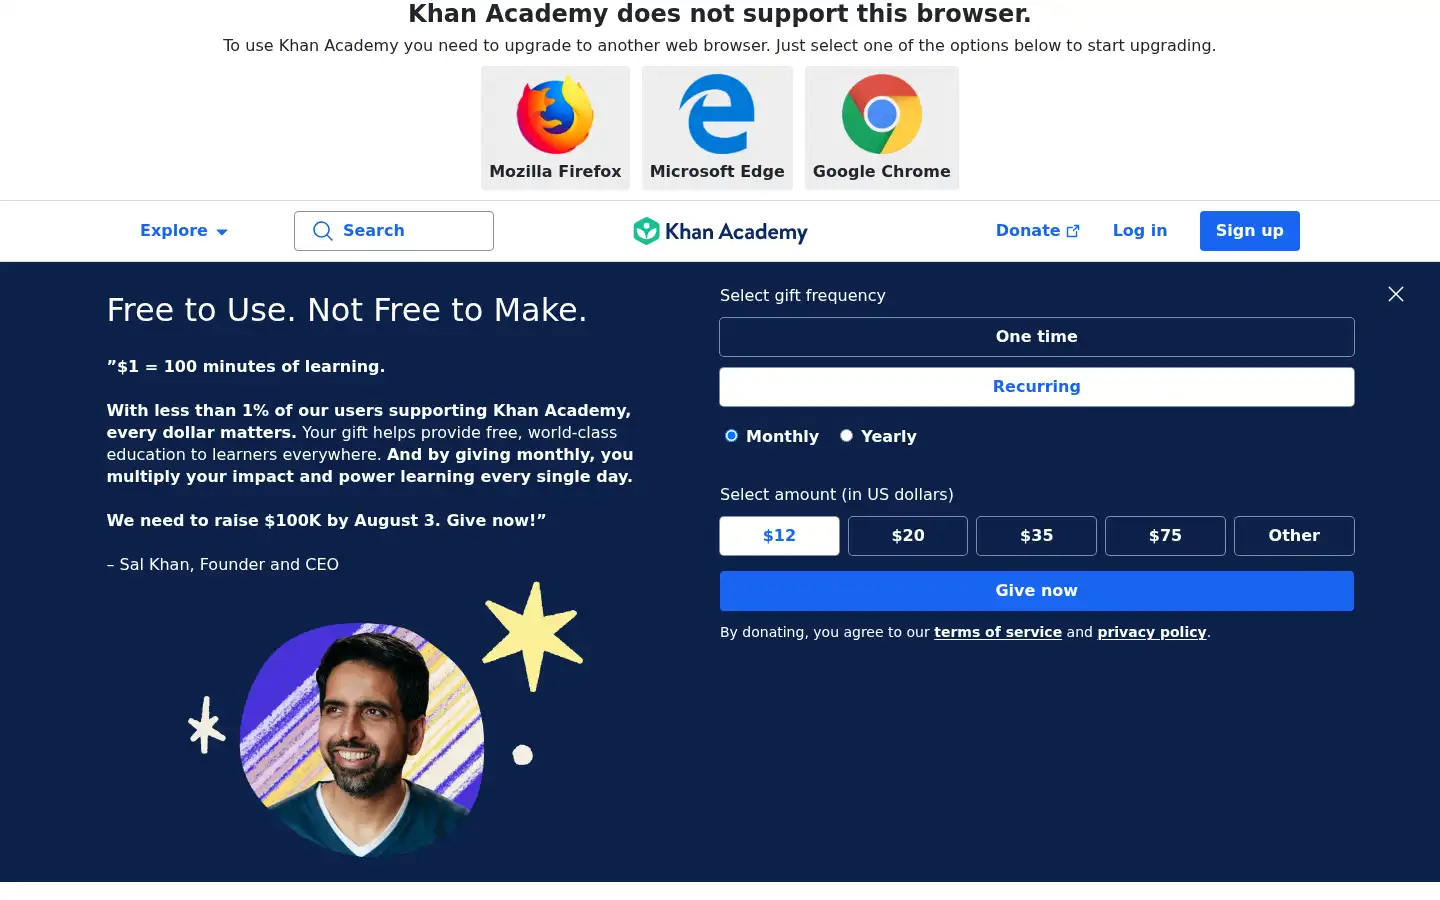Click Sal Khan's portrait image
Image resolution: width=1440 pixels, height=900 pixels.
362,740
